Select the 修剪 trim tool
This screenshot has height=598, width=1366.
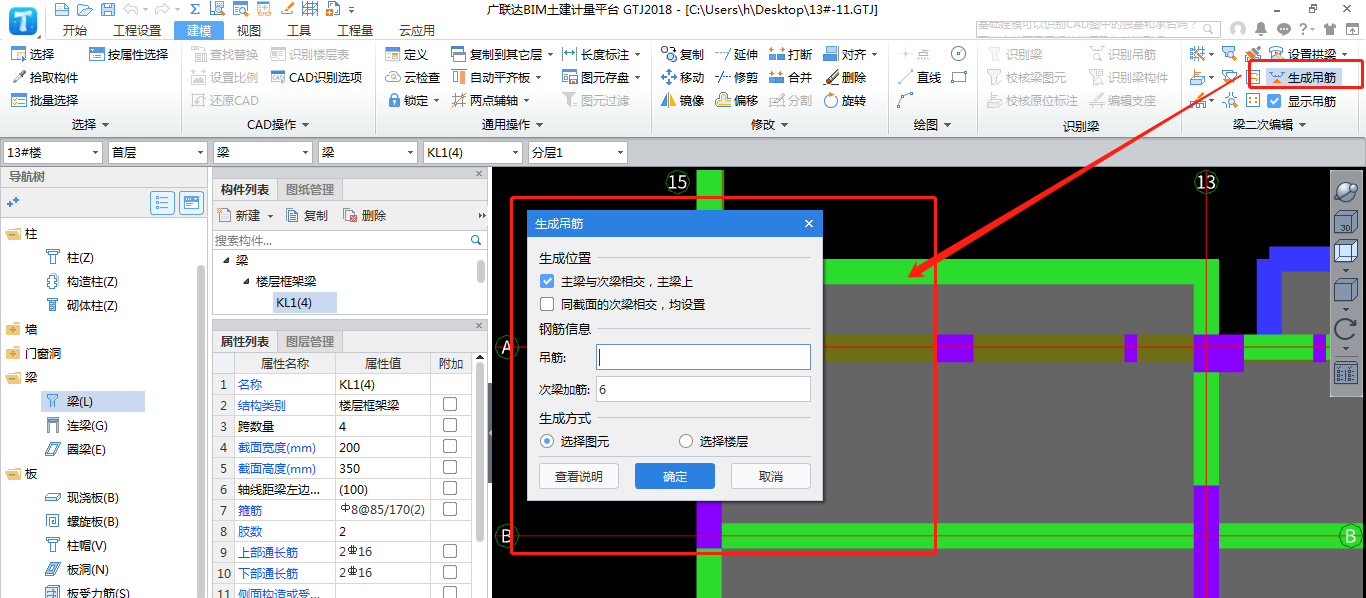coord(736,77)
